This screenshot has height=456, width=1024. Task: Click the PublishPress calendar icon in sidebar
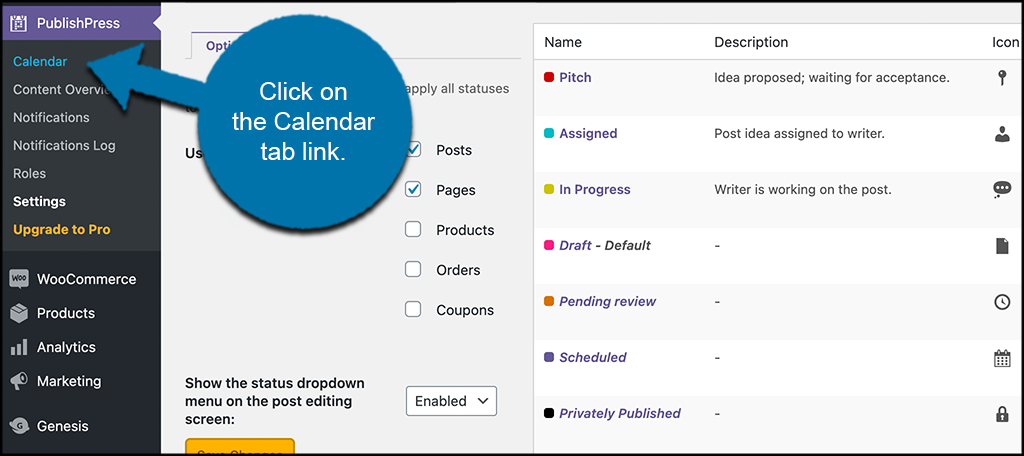pos(18,24)
